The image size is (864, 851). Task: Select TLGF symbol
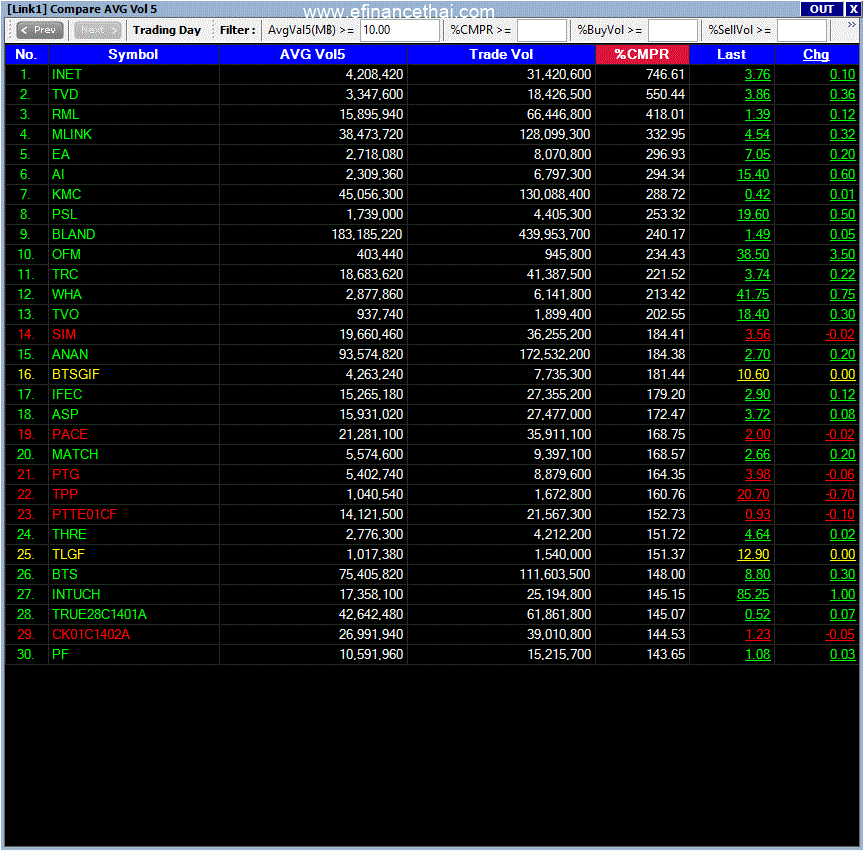click(x=68, y=554)
